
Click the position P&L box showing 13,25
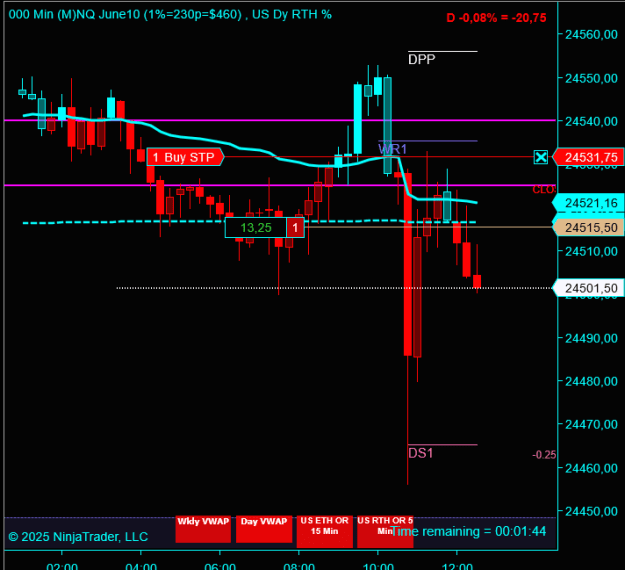click(x=256, y=228)
